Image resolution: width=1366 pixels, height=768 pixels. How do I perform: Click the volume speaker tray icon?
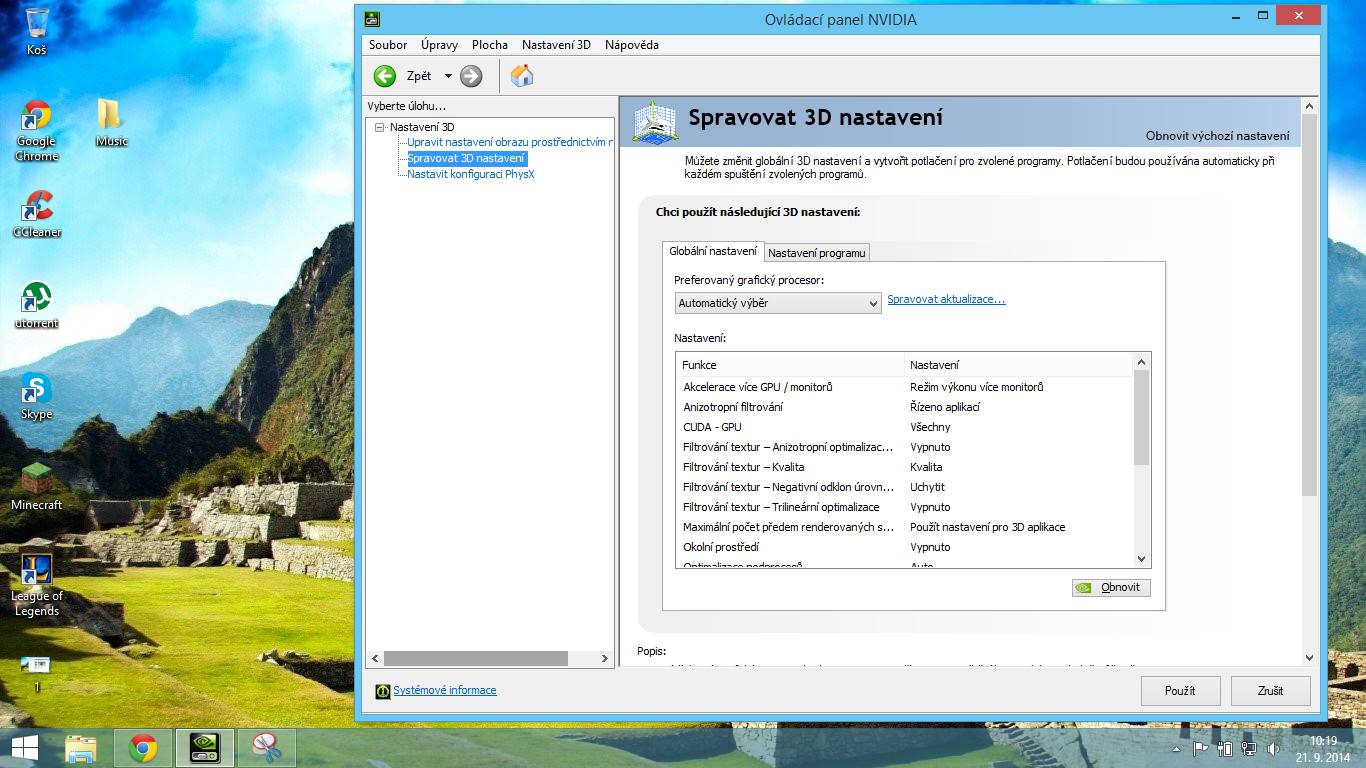(1273, 748)
